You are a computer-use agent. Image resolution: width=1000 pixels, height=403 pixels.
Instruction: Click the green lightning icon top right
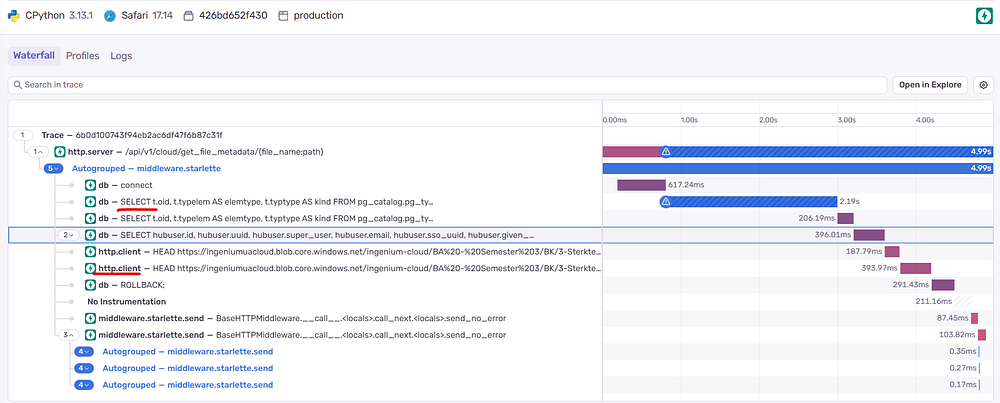pyautogui.click(x=983, y=16)
